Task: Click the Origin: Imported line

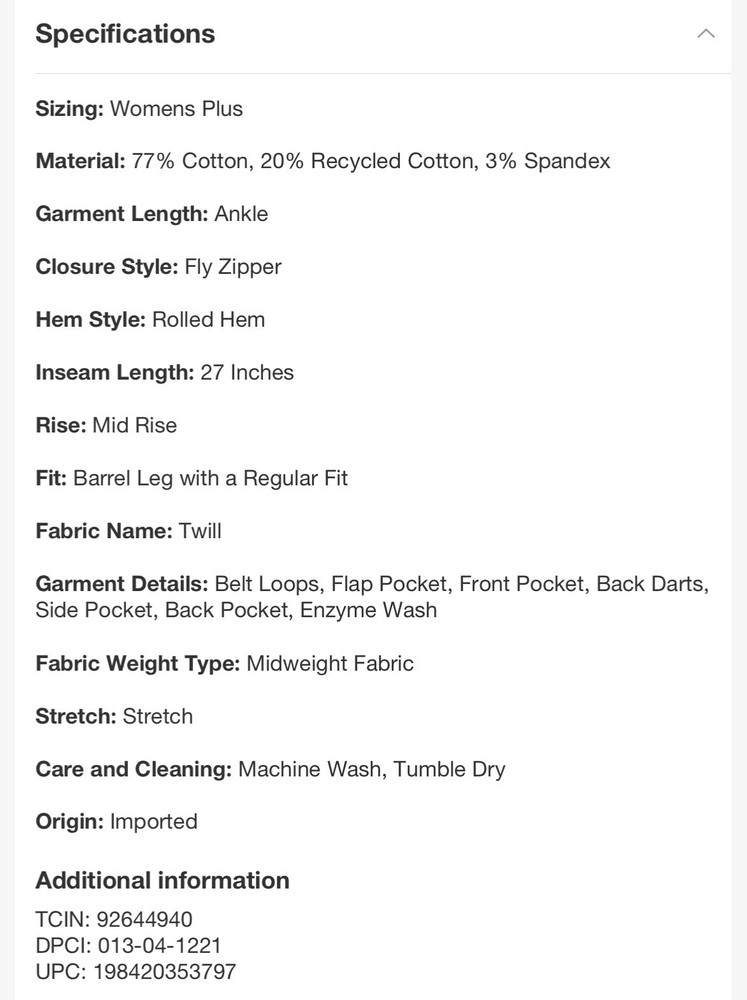Action: coord(116,821)
